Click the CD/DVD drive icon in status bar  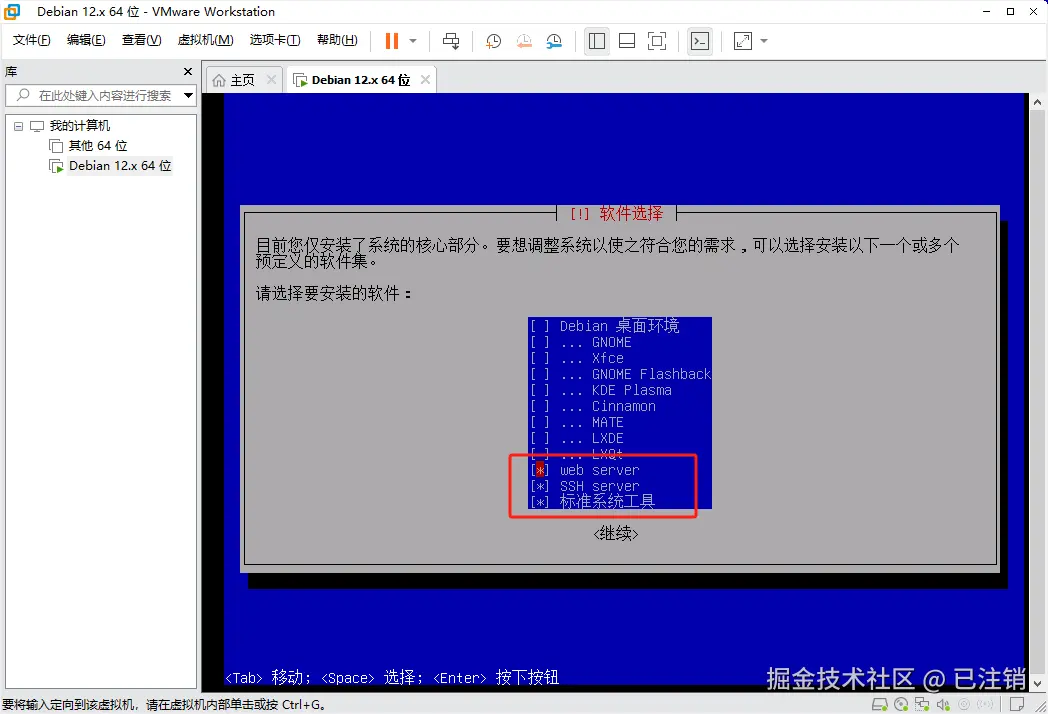(900, 703)
